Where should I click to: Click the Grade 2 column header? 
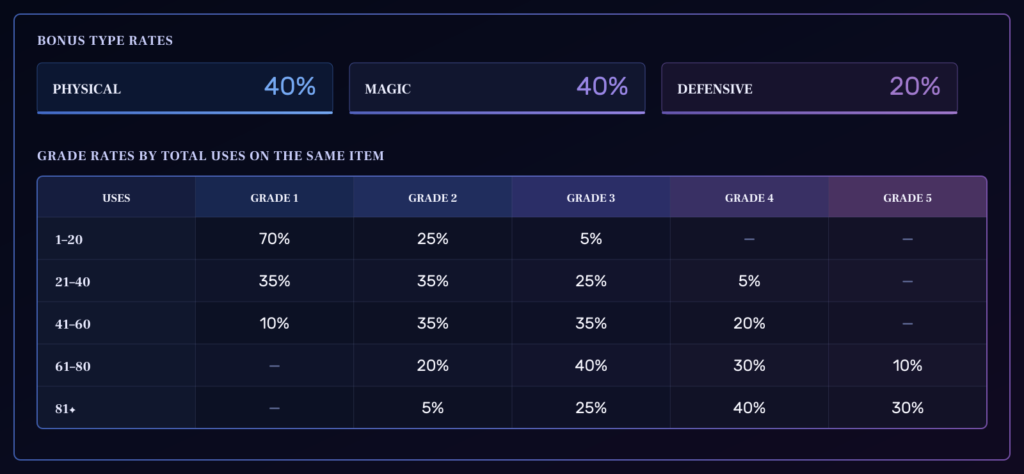point(432,197)
